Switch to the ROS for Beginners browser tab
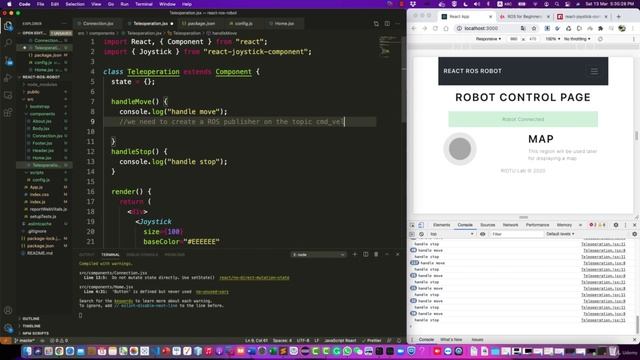Screen dimensions: 640x360 click(x=524, y=16)
